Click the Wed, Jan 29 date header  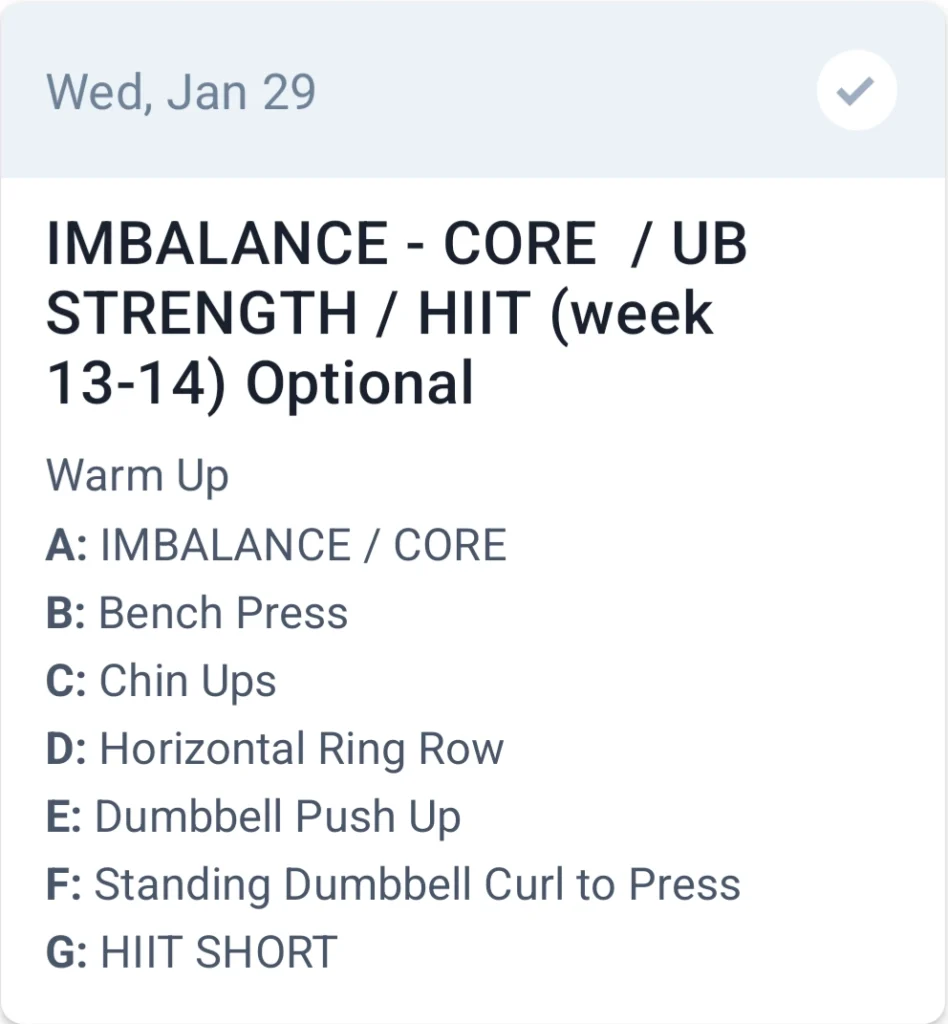(x=181, y=93)
